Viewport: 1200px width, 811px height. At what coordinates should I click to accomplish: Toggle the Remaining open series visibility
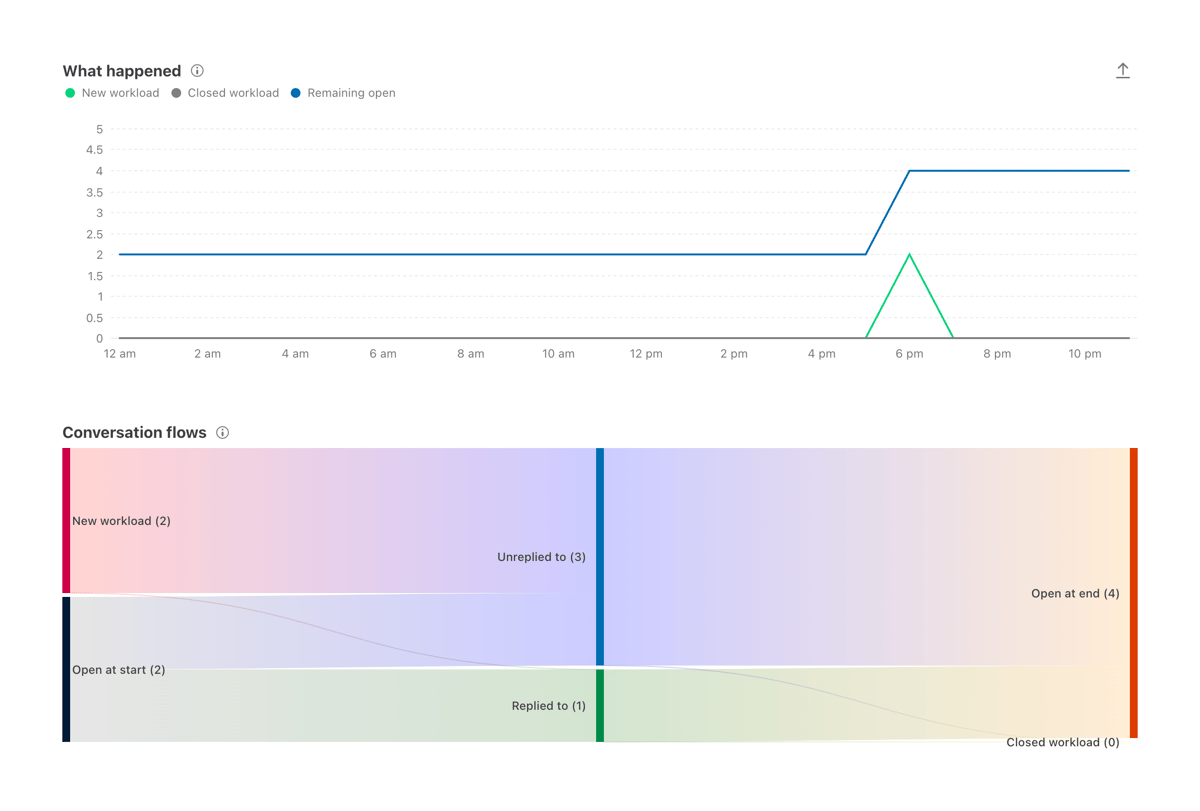(344, 92)
